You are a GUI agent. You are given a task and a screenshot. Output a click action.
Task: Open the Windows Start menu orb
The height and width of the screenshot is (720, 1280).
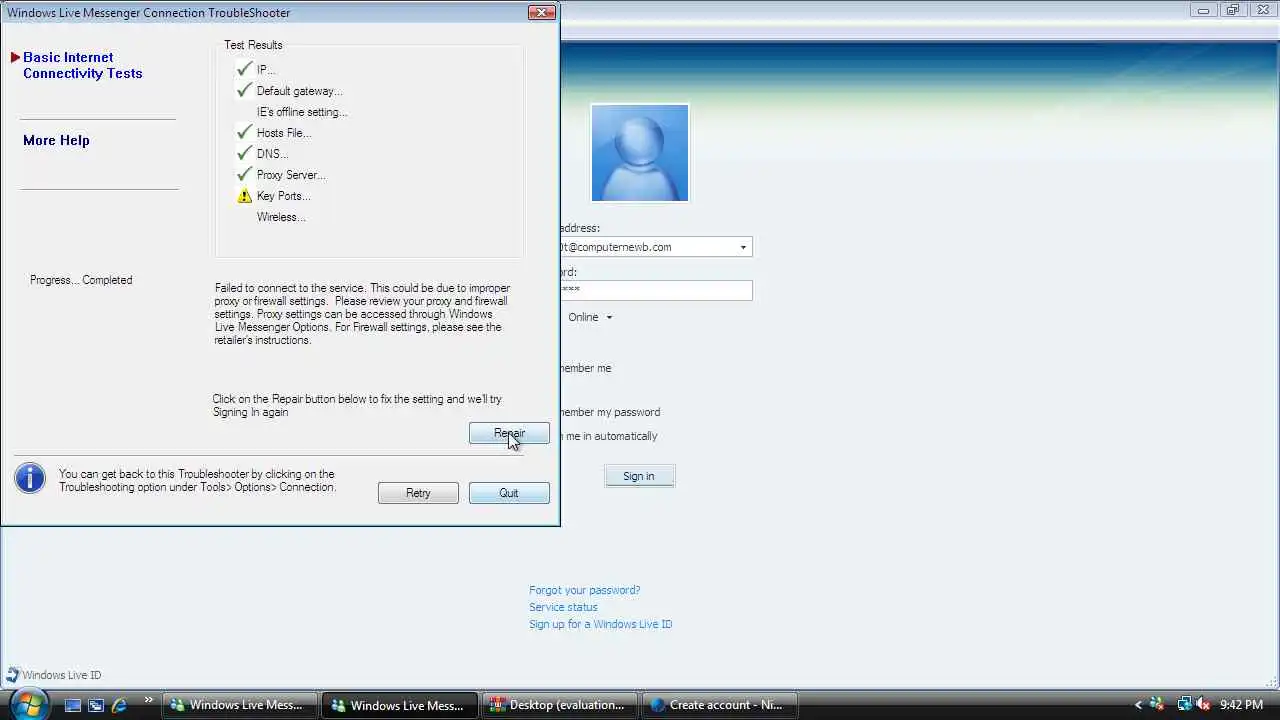pyautogui.click(x=29, y=704)
